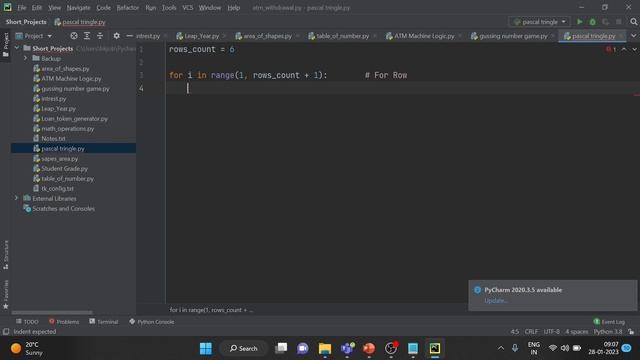Open the Terminal tool window
The width and height of the screenshot is (640, 360).
click(104, 322)
